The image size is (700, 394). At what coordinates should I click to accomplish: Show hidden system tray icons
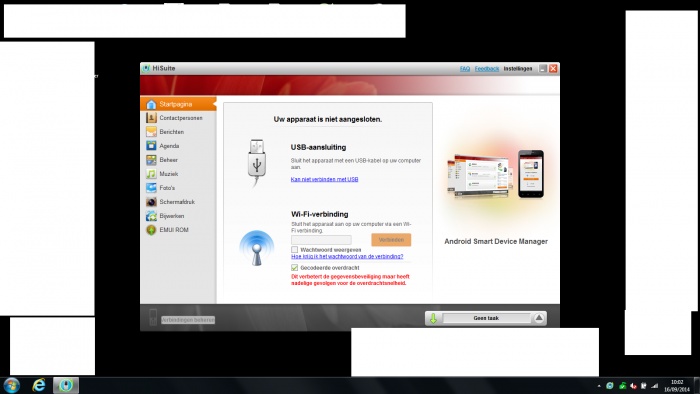[x=599, y=386]
